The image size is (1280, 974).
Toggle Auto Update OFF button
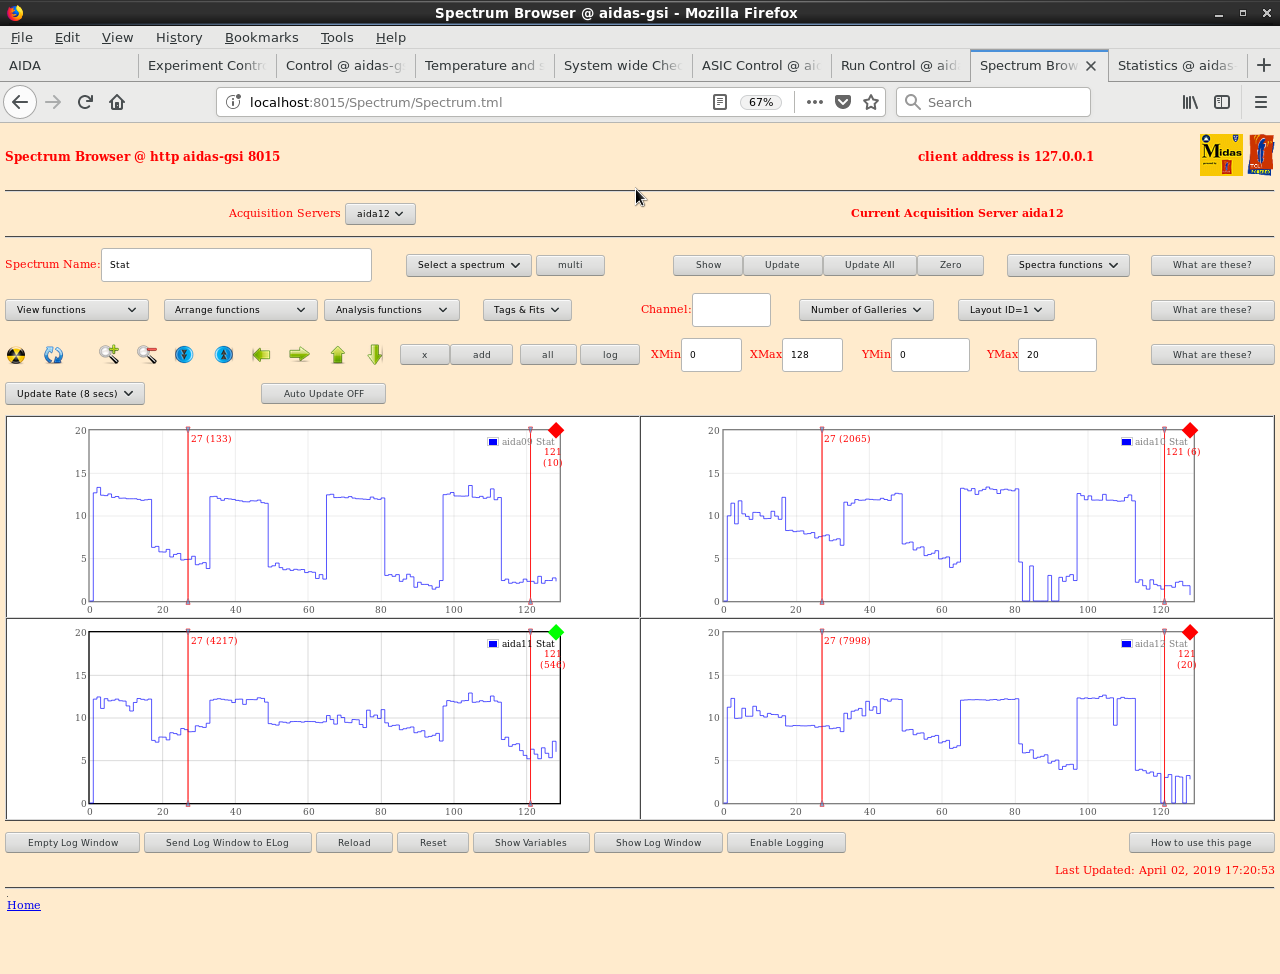pos(323,394)
